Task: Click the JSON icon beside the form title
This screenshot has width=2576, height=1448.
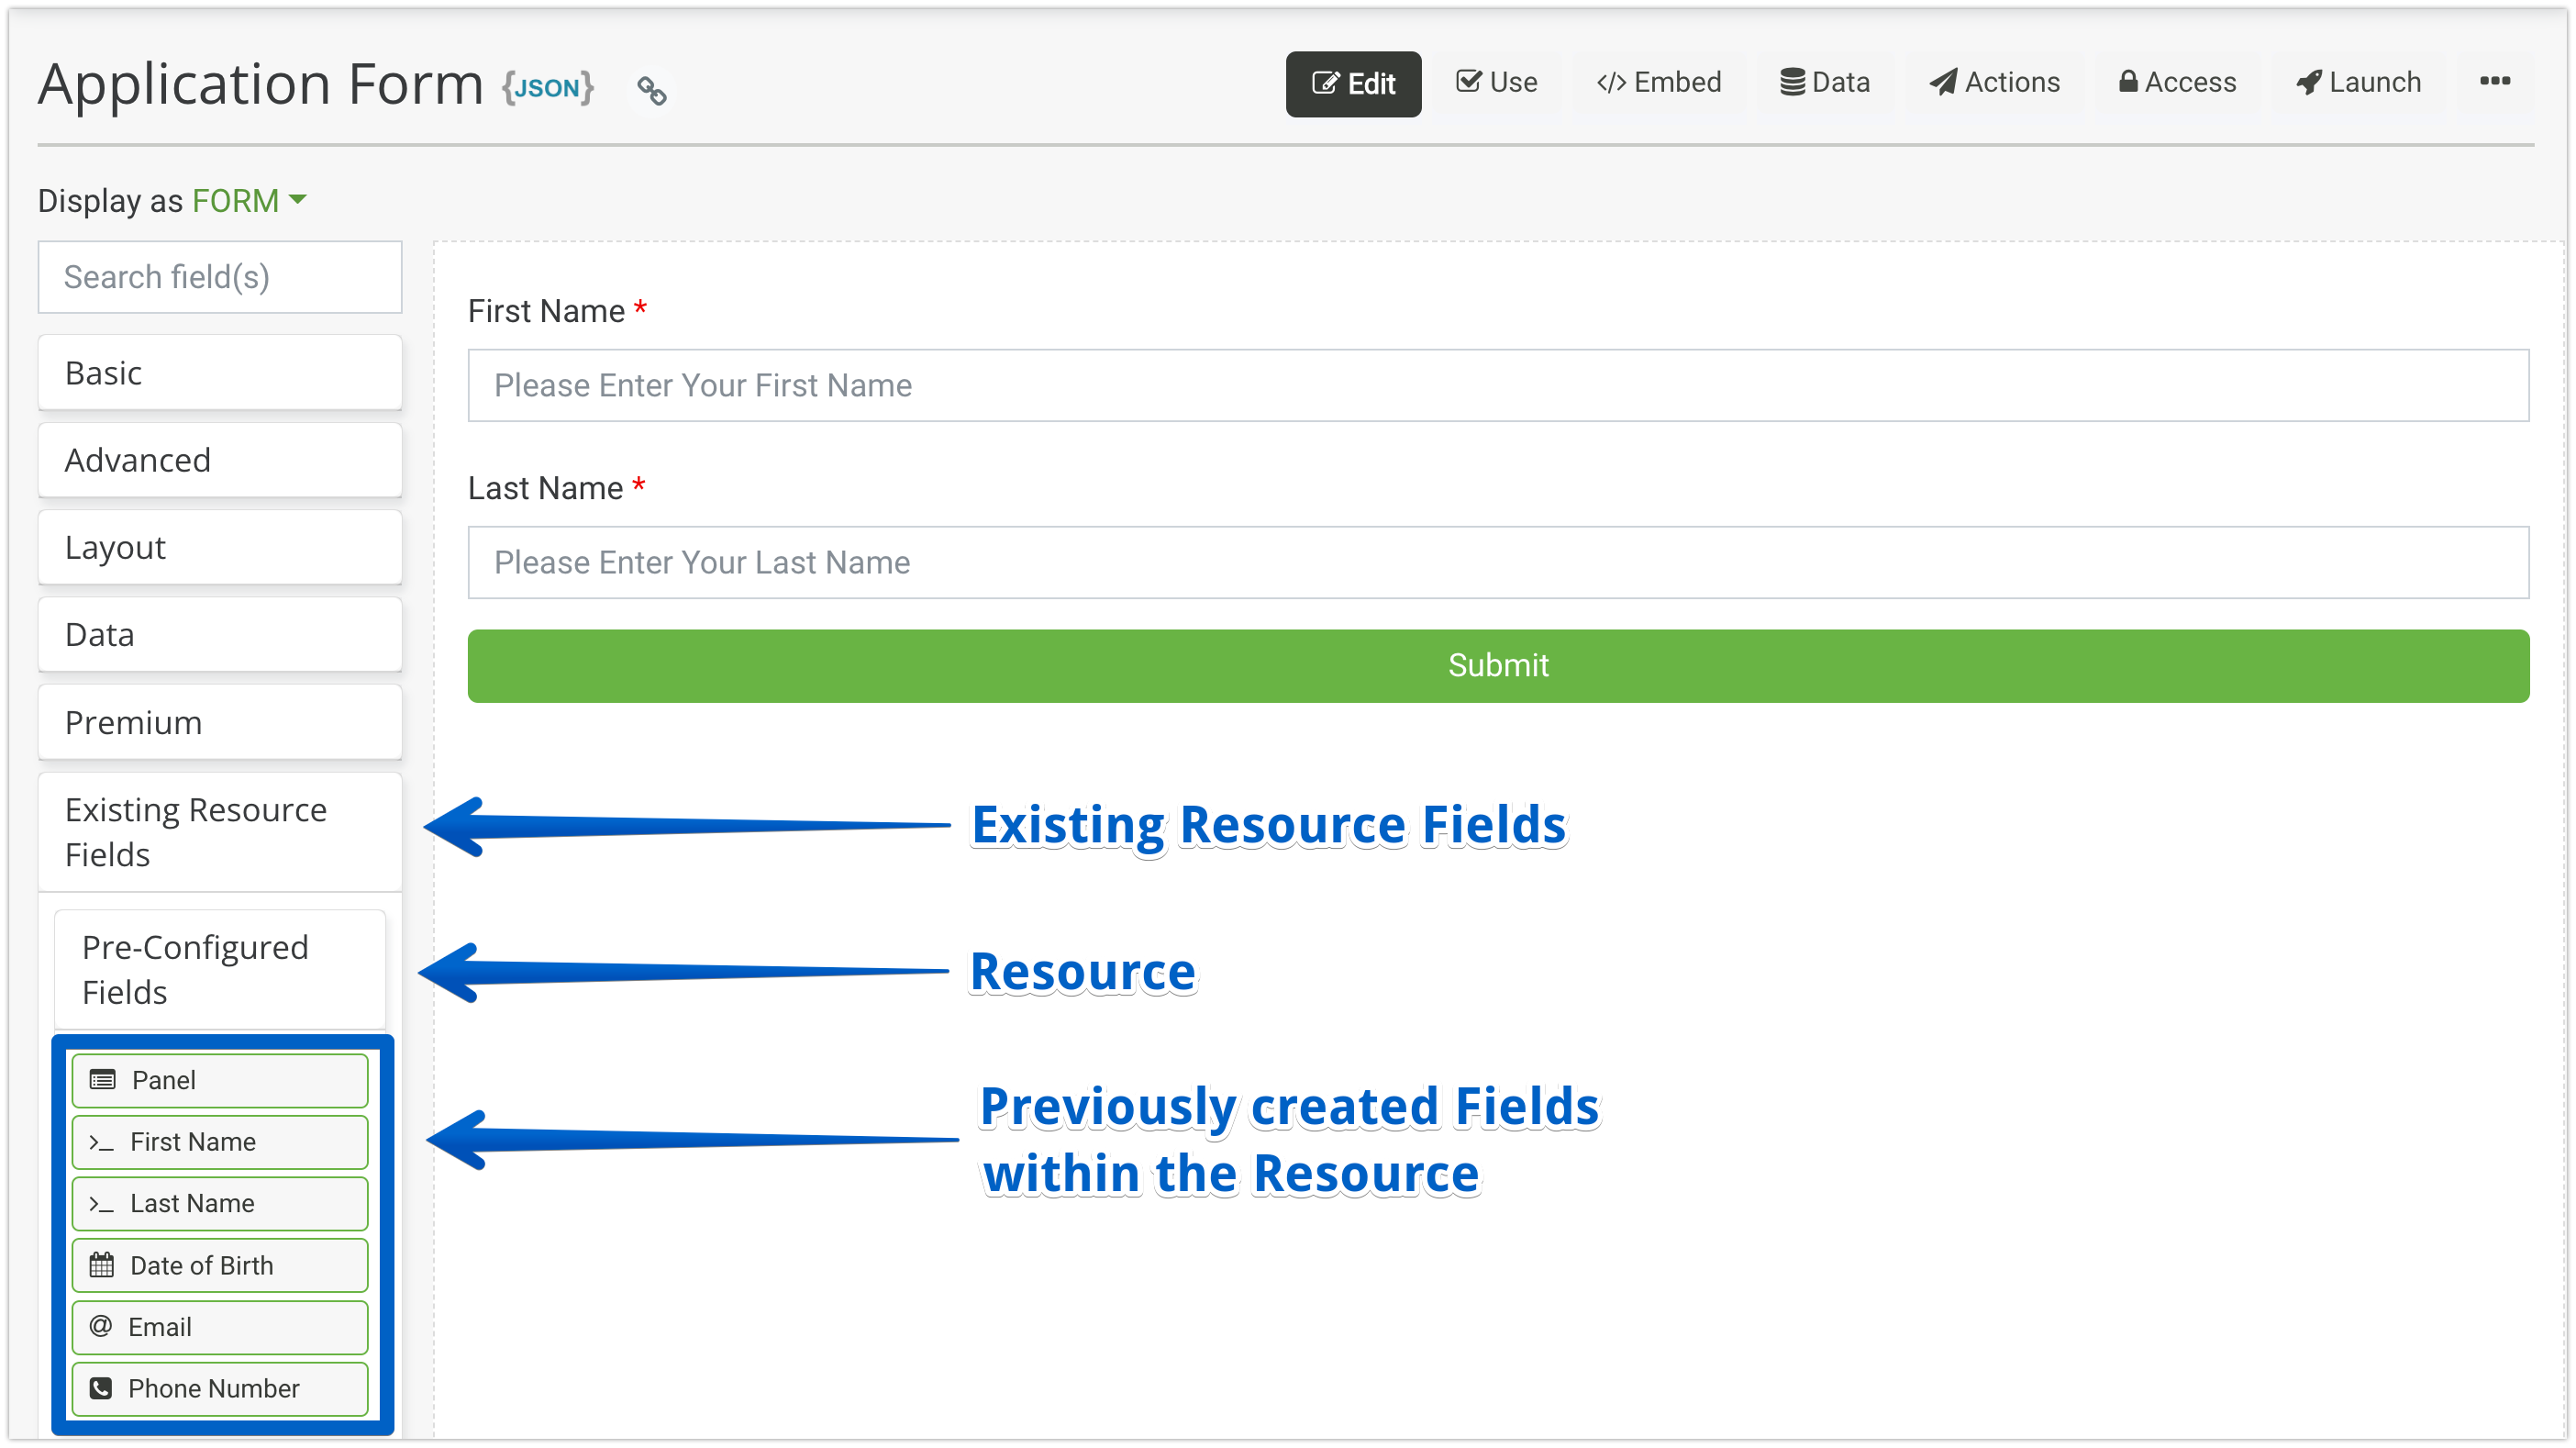Action: pyautogui.click(x=547, y=87)
